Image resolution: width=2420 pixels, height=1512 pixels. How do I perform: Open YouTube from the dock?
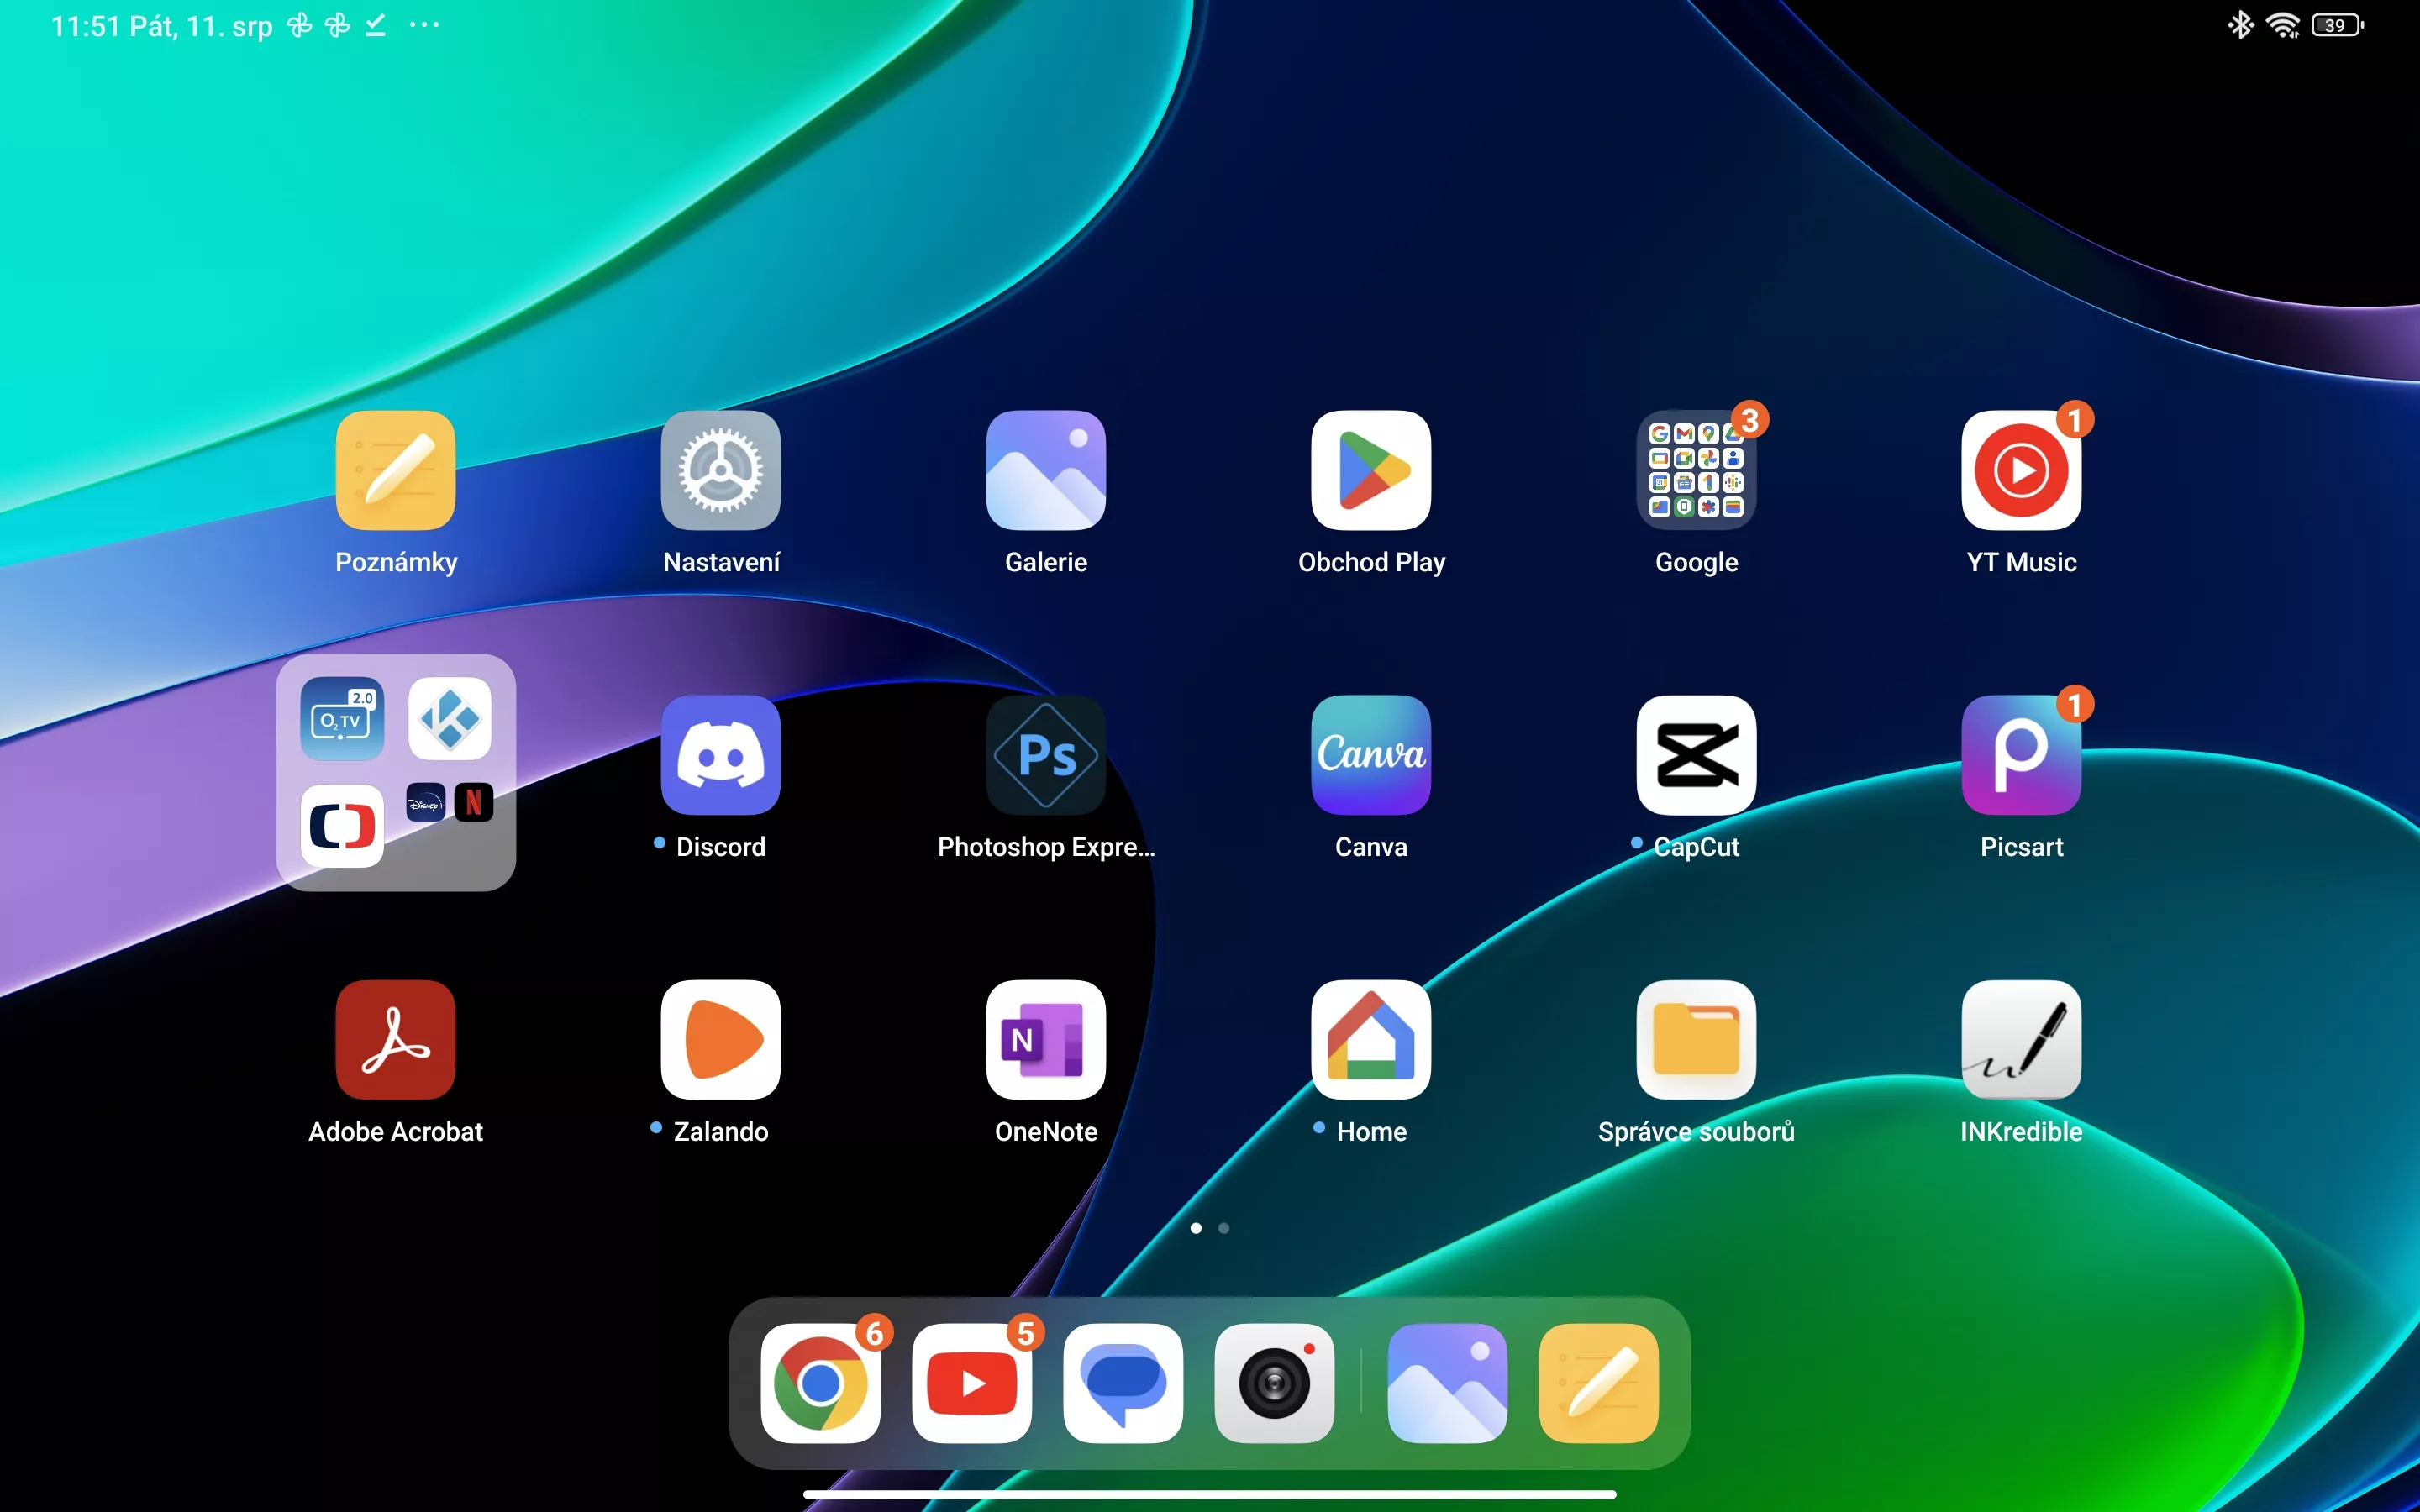tap(971, 1383)
